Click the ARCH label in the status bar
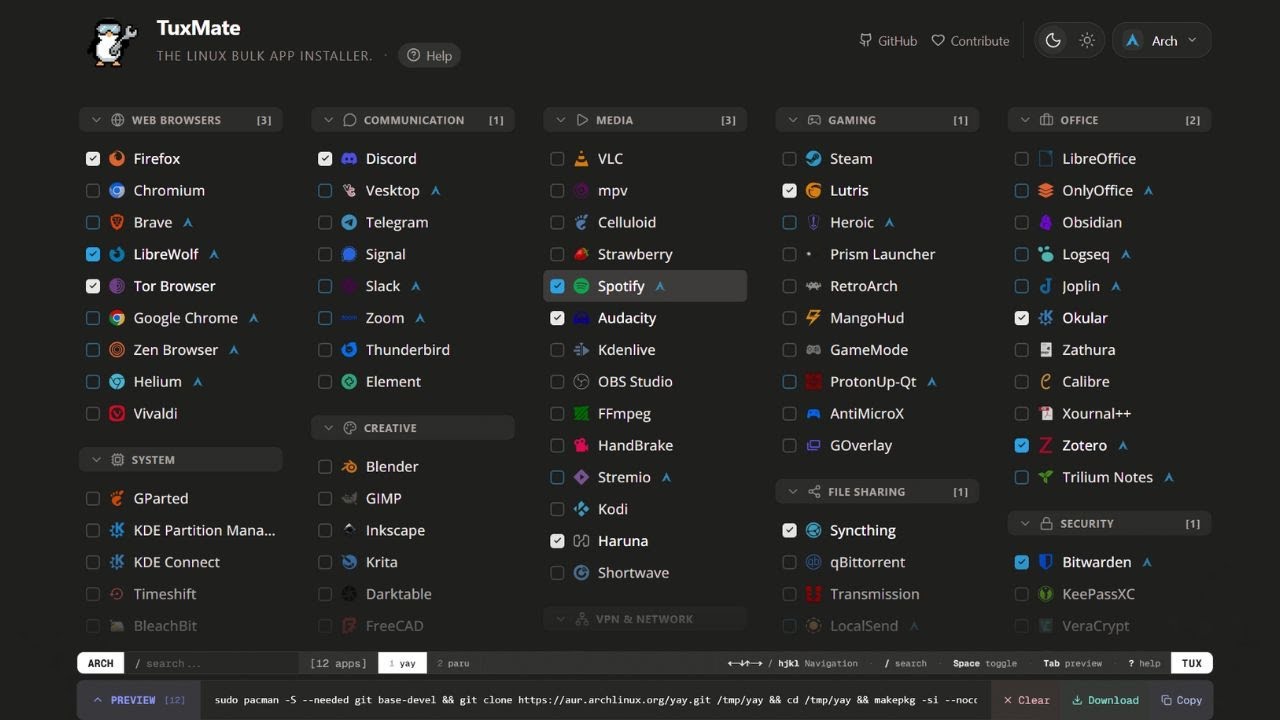 click(x=101, y=663)
